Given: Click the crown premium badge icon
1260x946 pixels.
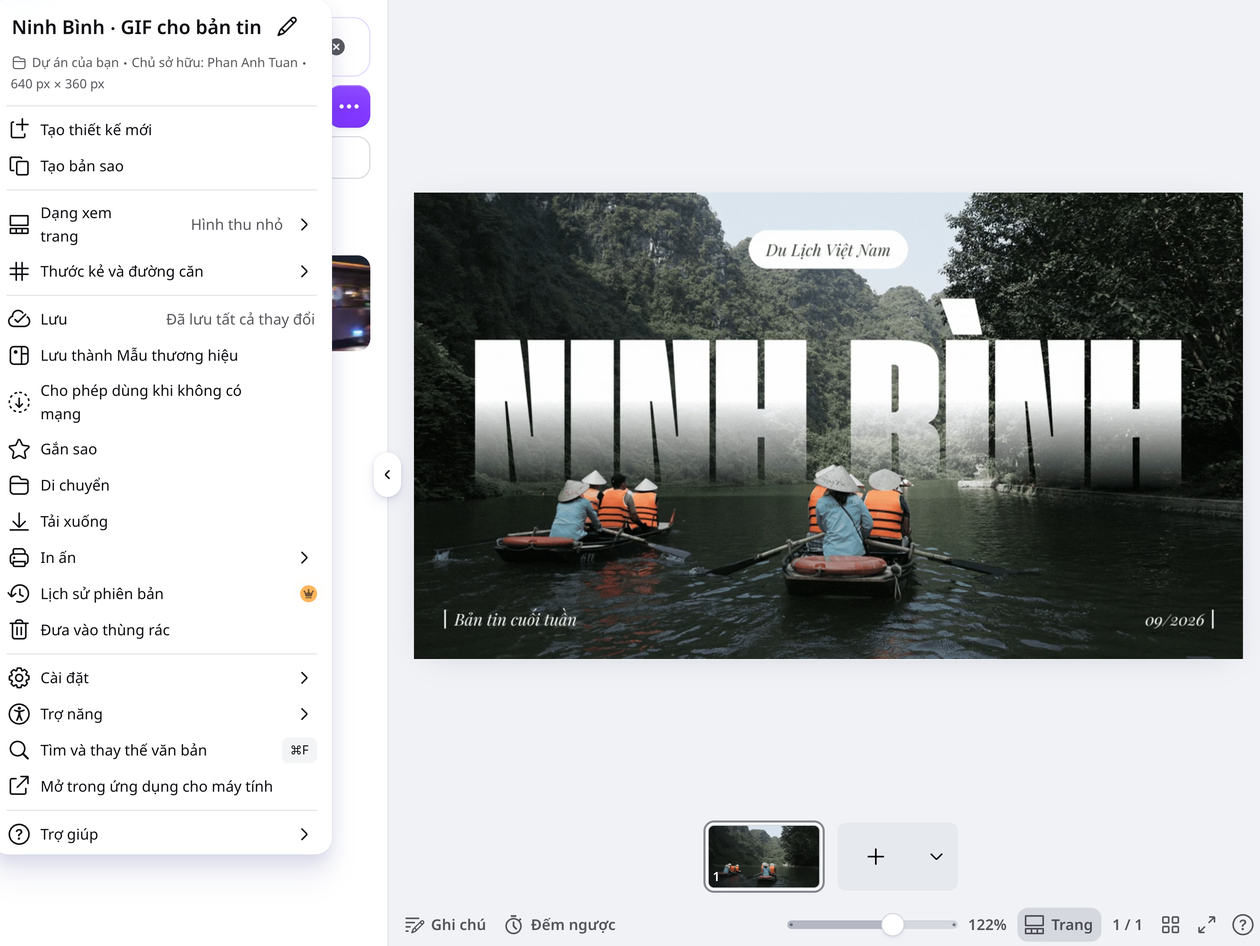Looking at the screenshot, I should pyautogui.click(x=308, y=593).
